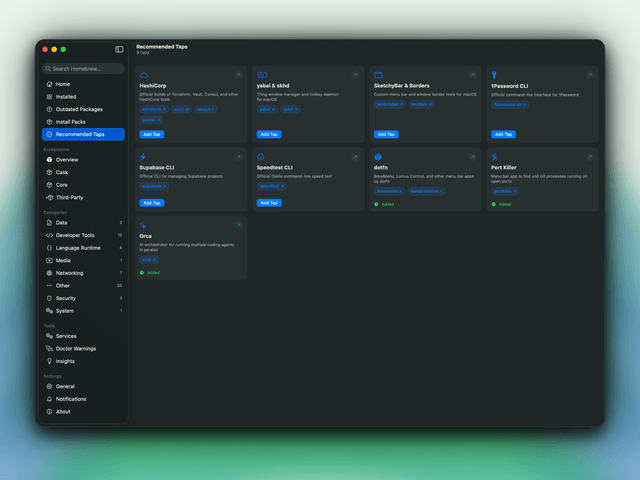Click the packer package tag
Screen dimensions: 640x480
151,120
